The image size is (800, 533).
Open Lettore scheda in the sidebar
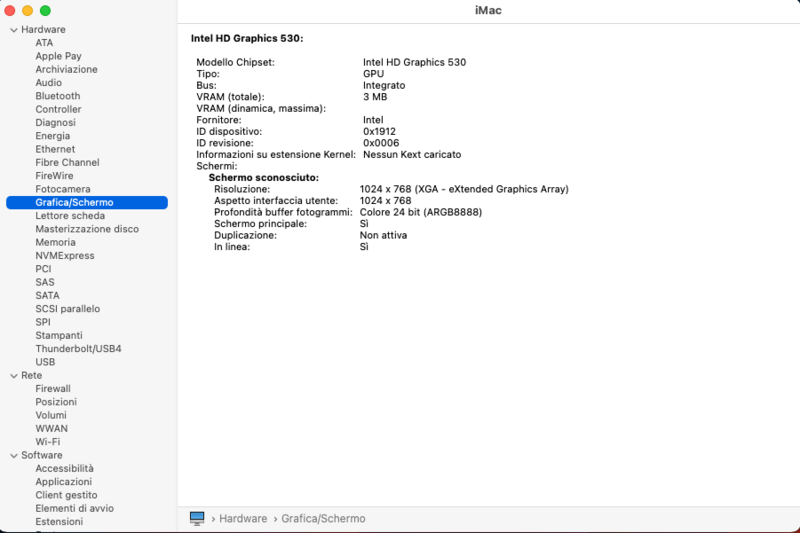tap(70, 216)
